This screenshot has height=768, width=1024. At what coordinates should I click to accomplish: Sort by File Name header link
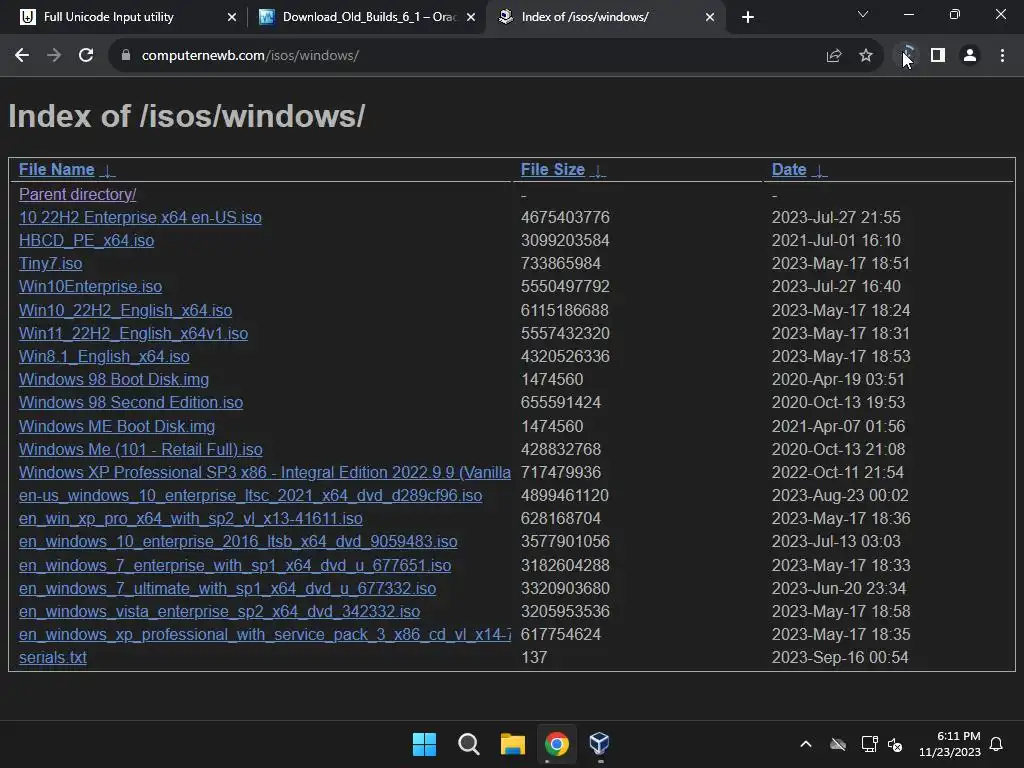click(57, 170)
